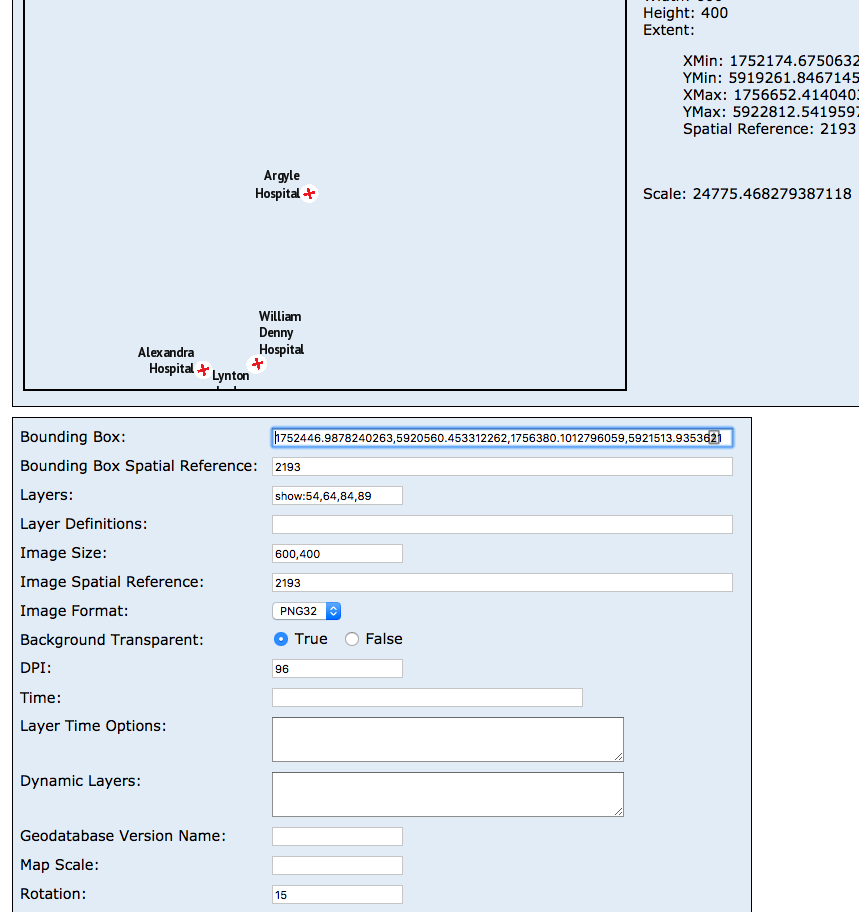Click the Geodatabase Version Name field

pyautogui.click(x=337, y=836)
